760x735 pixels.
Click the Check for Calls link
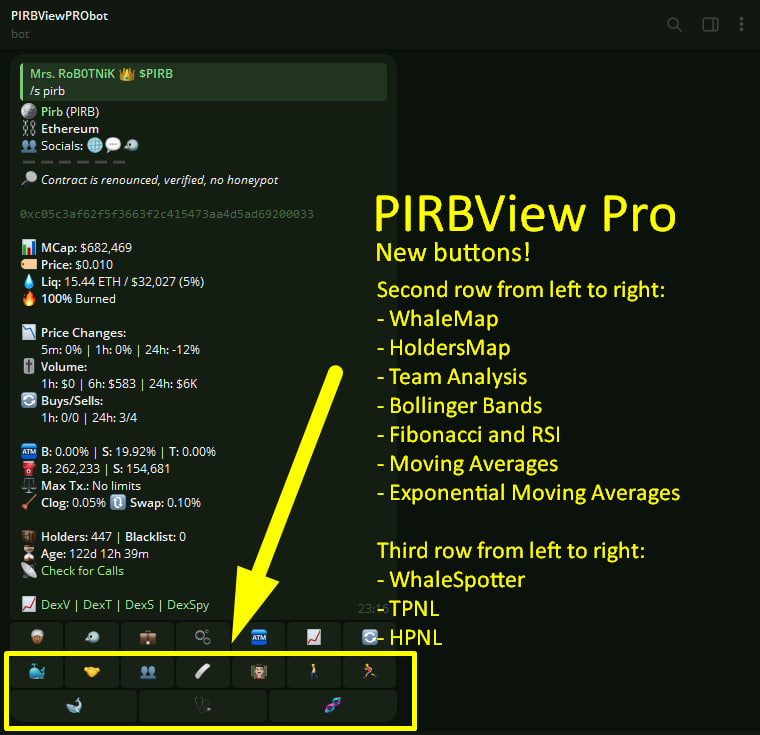coord(82,571)
